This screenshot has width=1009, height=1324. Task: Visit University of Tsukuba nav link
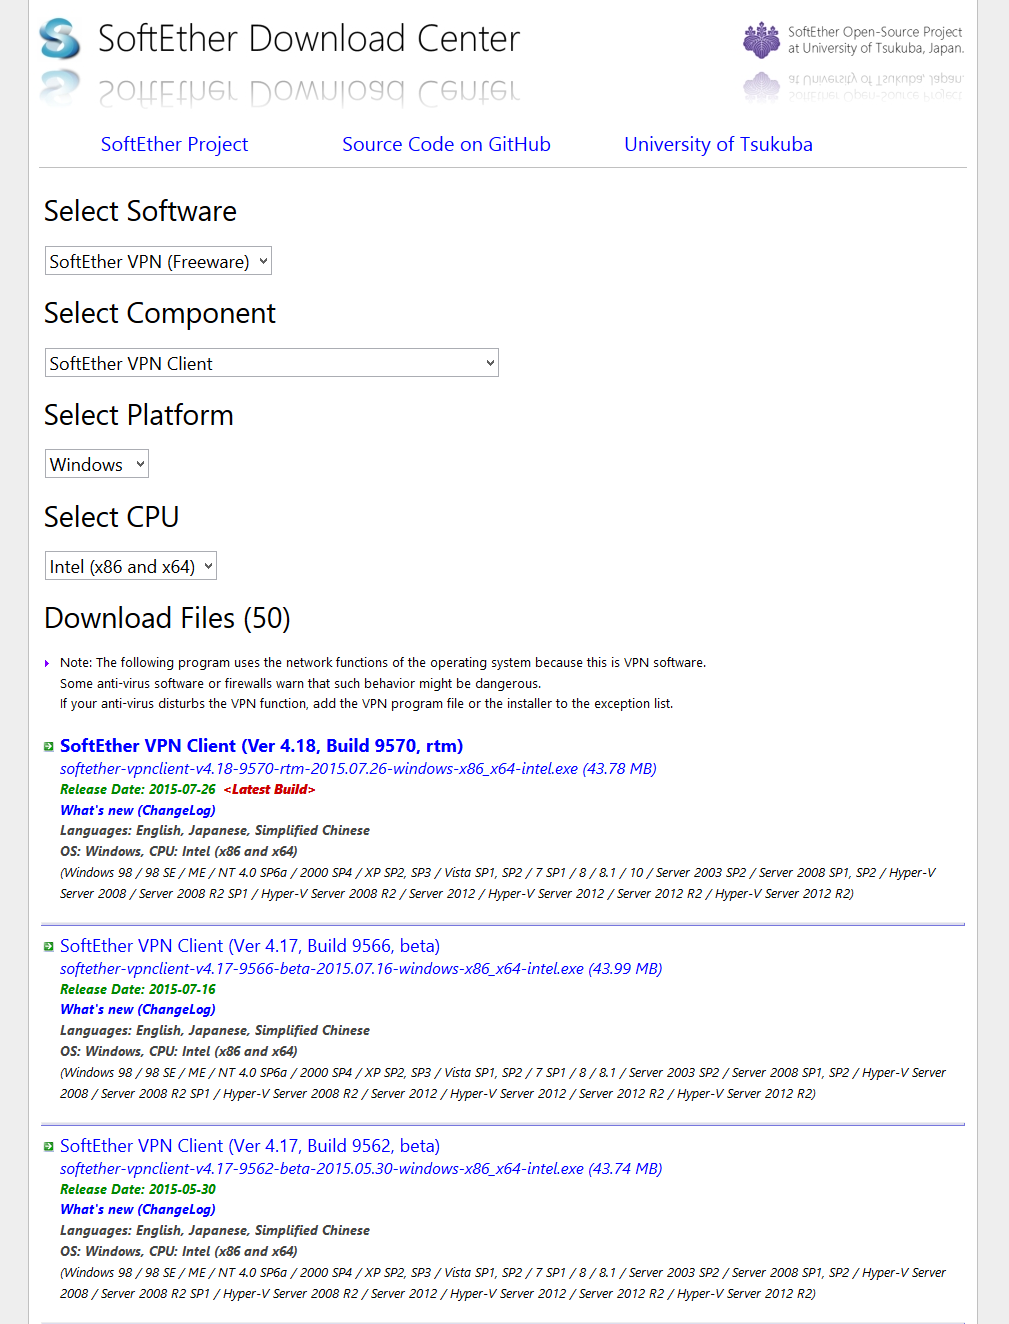click(x=718, y=144)
